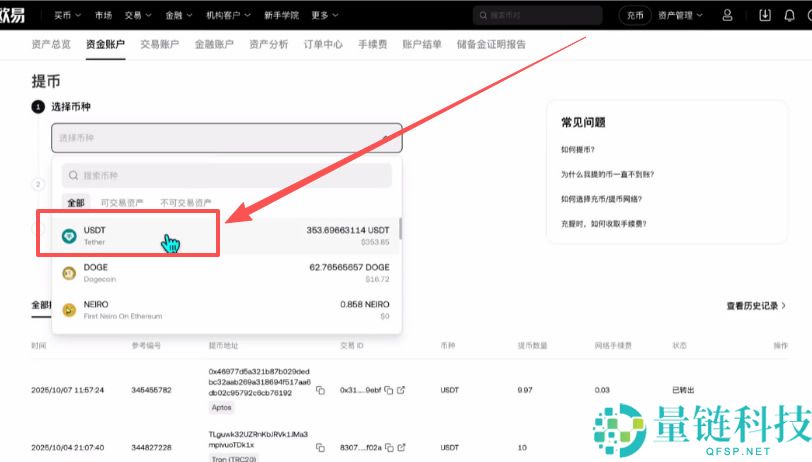Open 查看历史记录 link

click(x=756, y=306)
